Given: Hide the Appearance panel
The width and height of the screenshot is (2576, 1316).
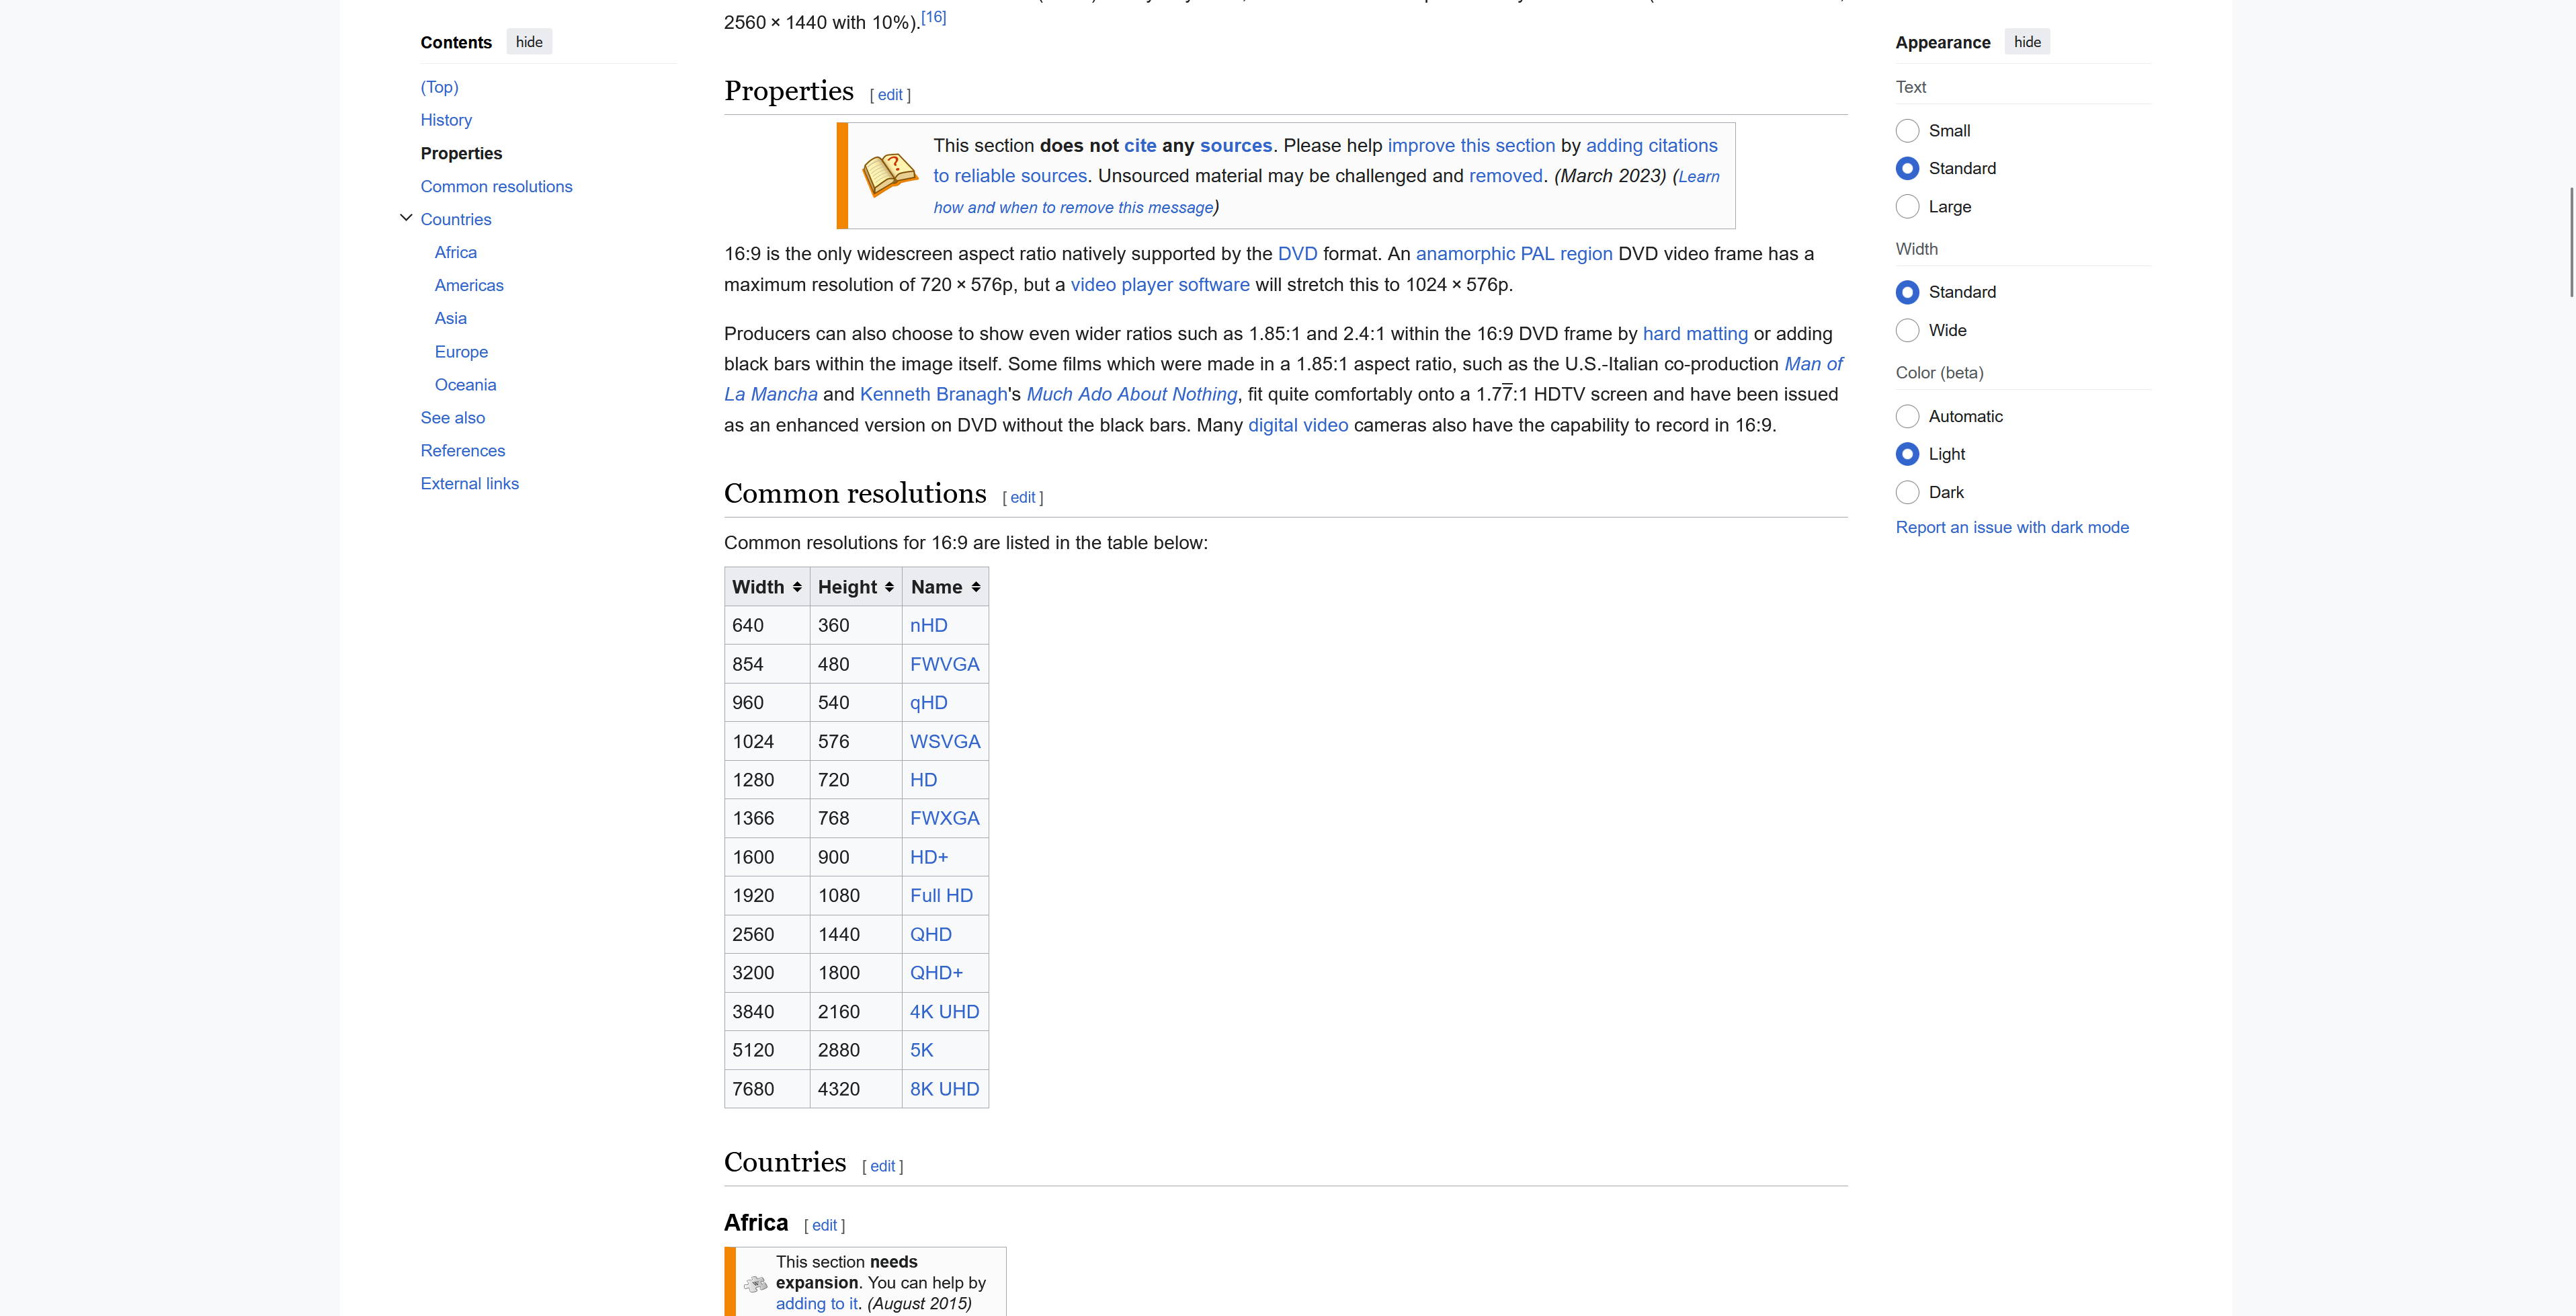Looking at the screenshot, I should pos(2027,41).
